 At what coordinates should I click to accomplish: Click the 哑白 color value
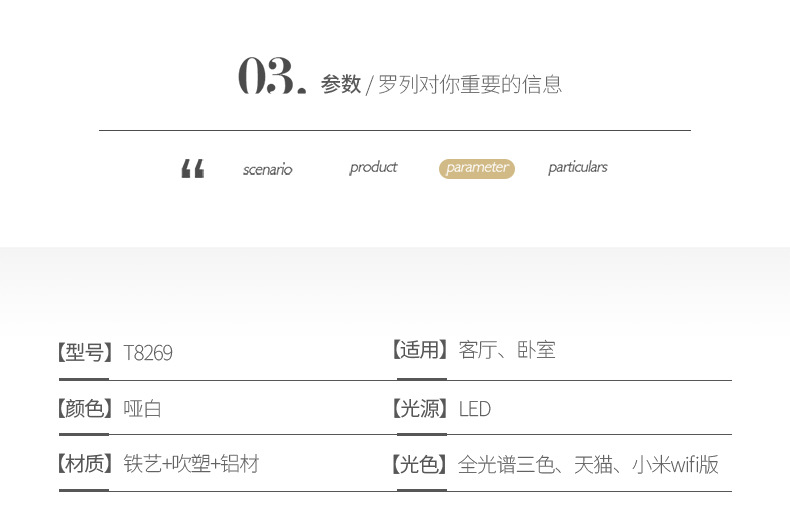point(143,409)
